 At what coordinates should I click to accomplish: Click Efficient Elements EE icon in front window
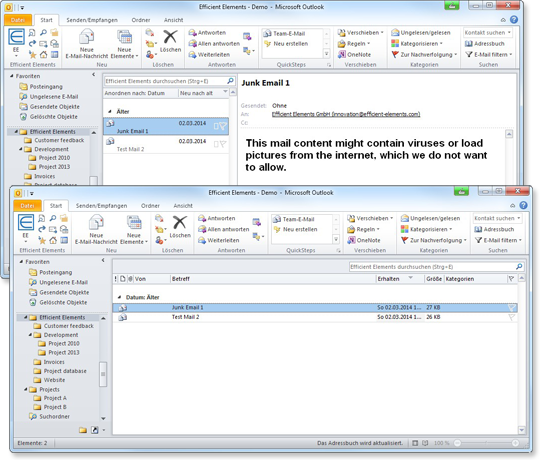26,226
